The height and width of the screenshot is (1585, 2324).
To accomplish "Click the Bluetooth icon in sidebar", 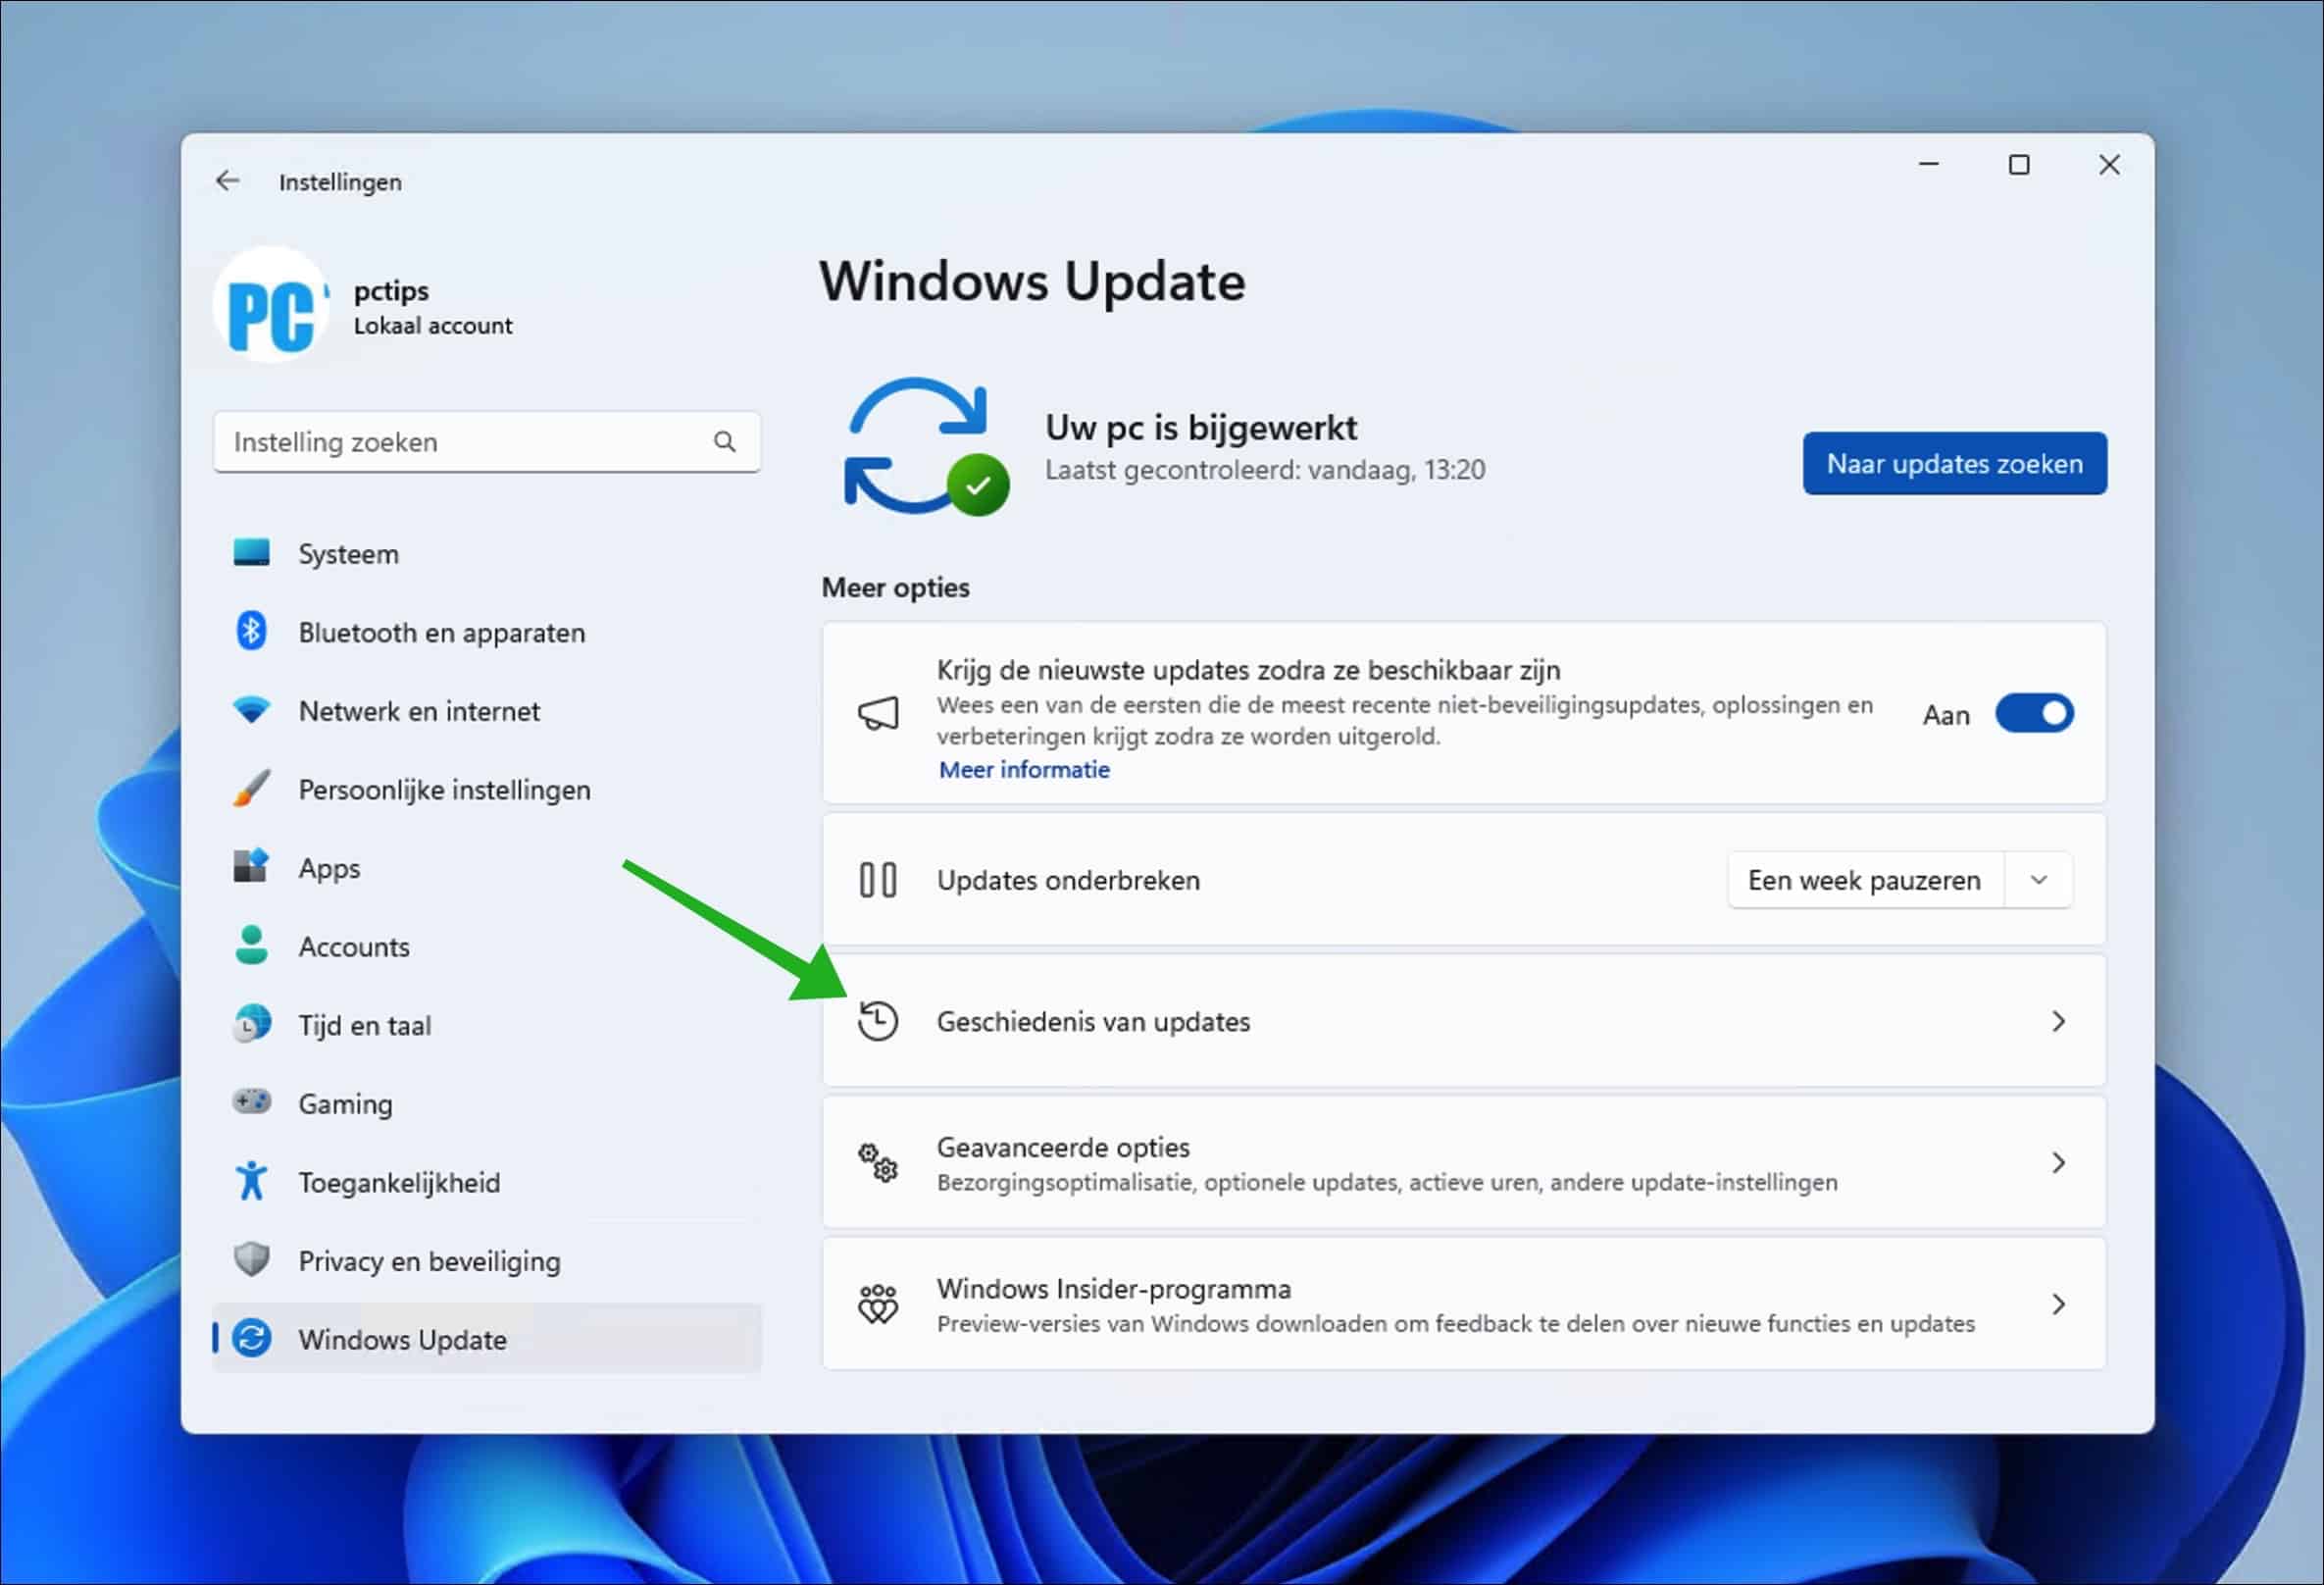I will (x=251, y=631).
